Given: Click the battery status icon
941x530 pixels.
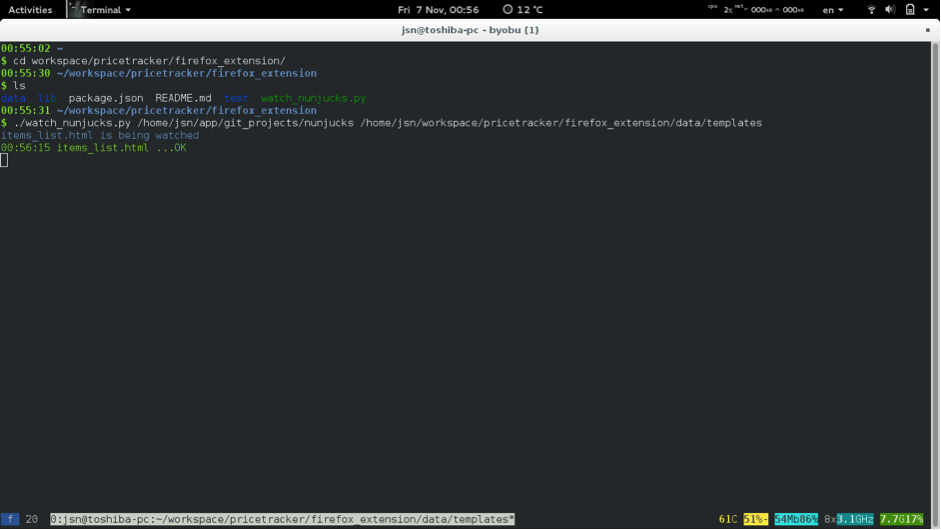Looking at the screenshot, I should click(x=910, y=10).
